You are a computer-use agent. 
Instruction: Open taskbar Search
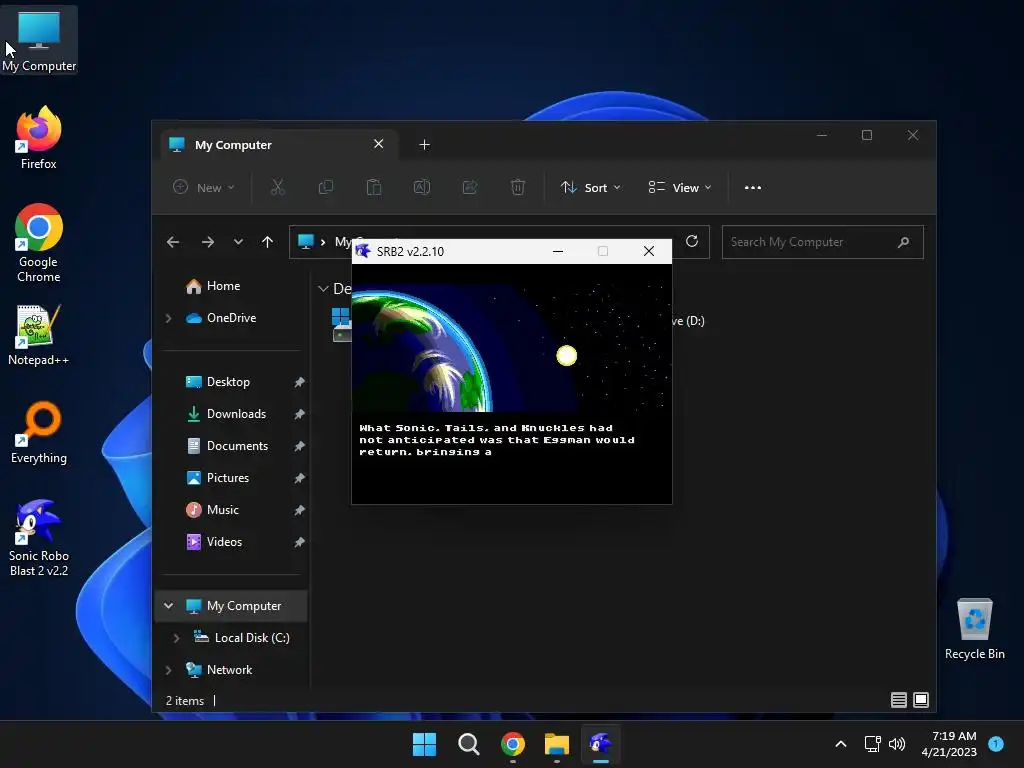[x=468, y=744]
